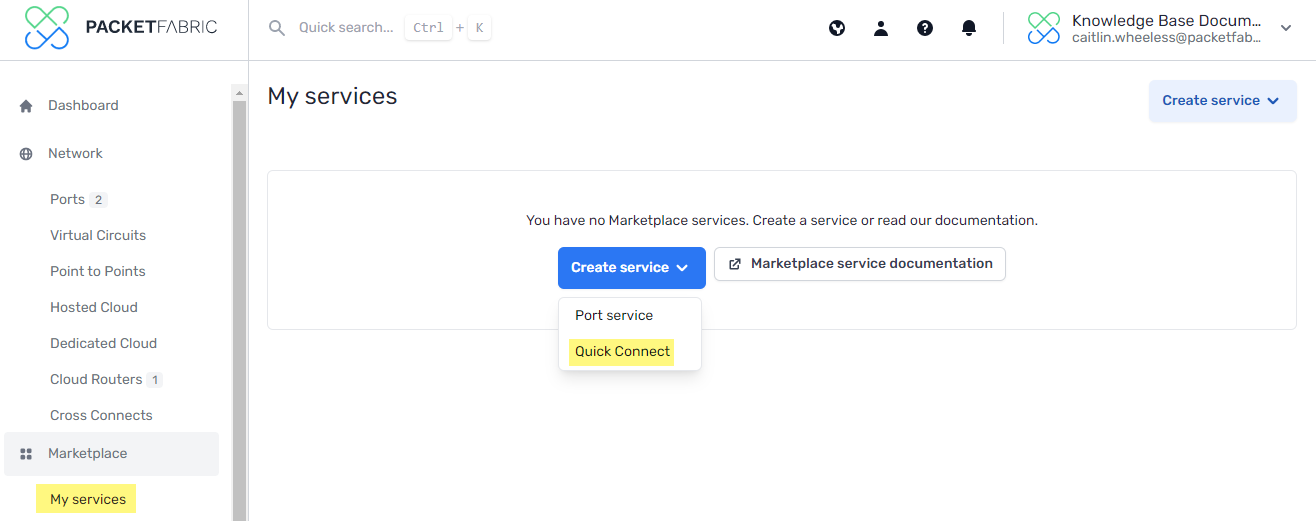Click the Ports count badge 2
1316x521 pixels.
tap(98, 200)
